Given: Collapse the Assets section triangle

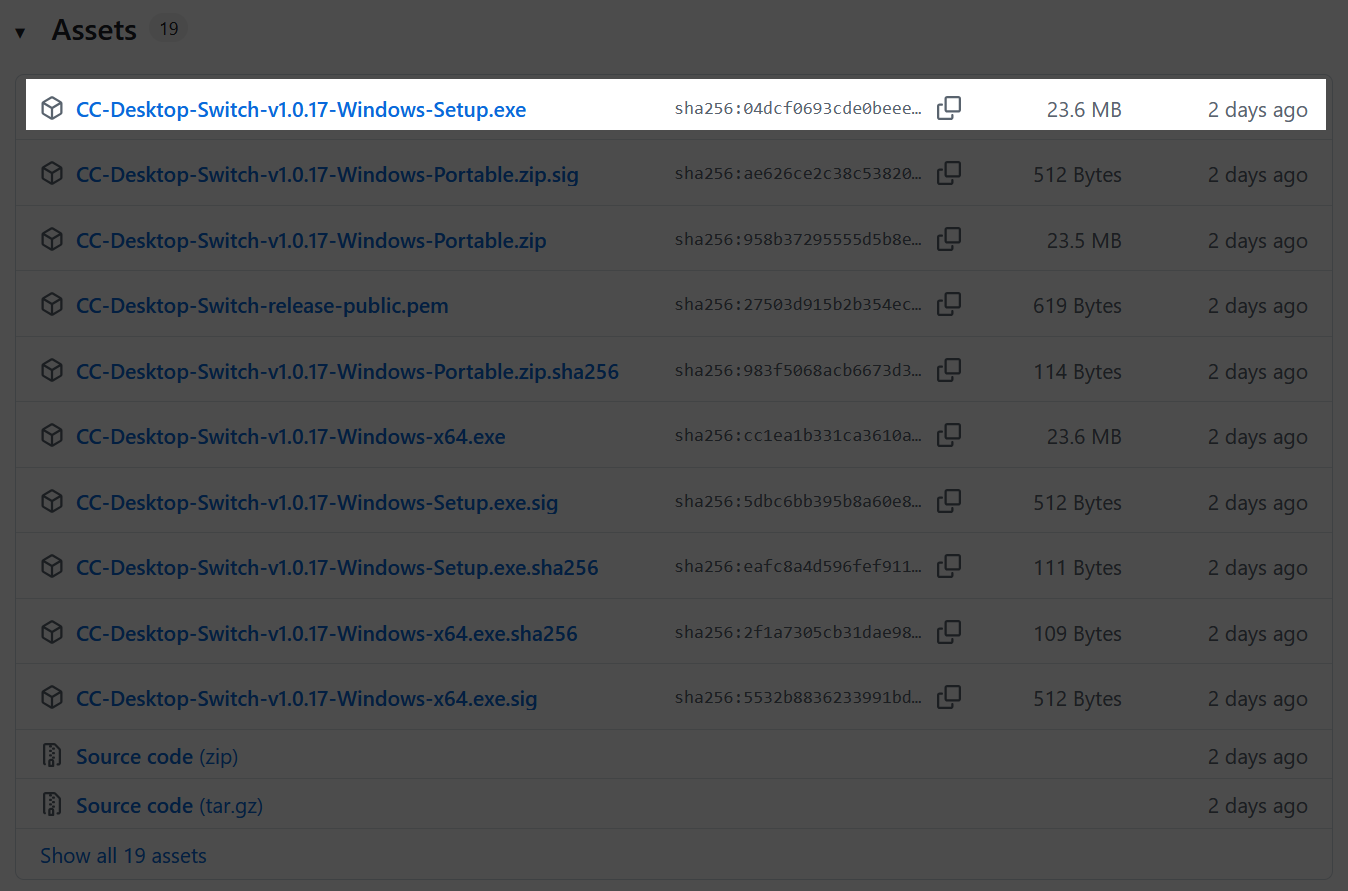Looking at the screenshot, I should [x=20, y=33].
